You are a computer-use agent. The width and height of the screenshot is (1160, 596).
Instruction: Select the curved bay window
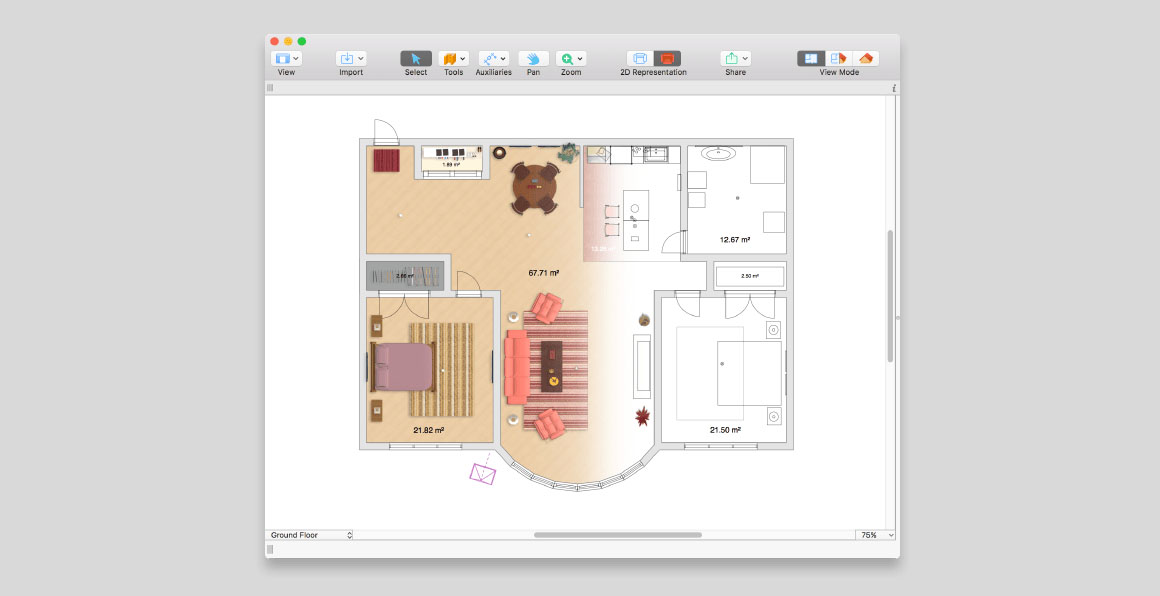[x=577, y=475]
